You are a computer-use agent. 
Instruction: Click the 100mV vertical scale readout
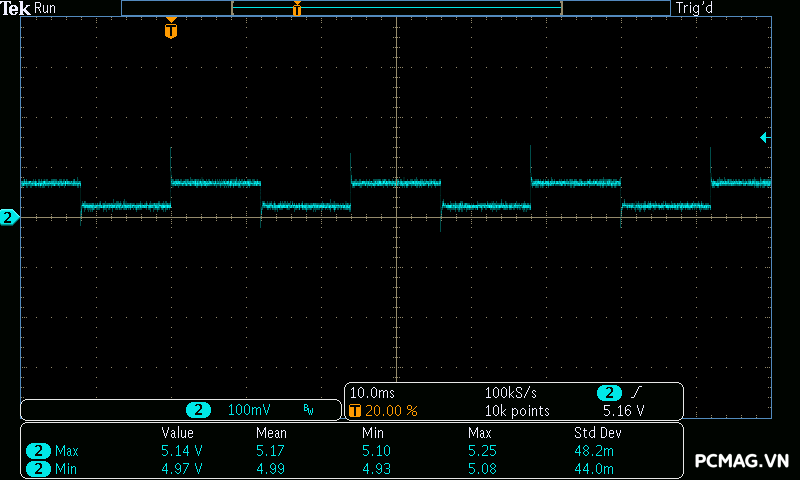[x=249, y=410]
